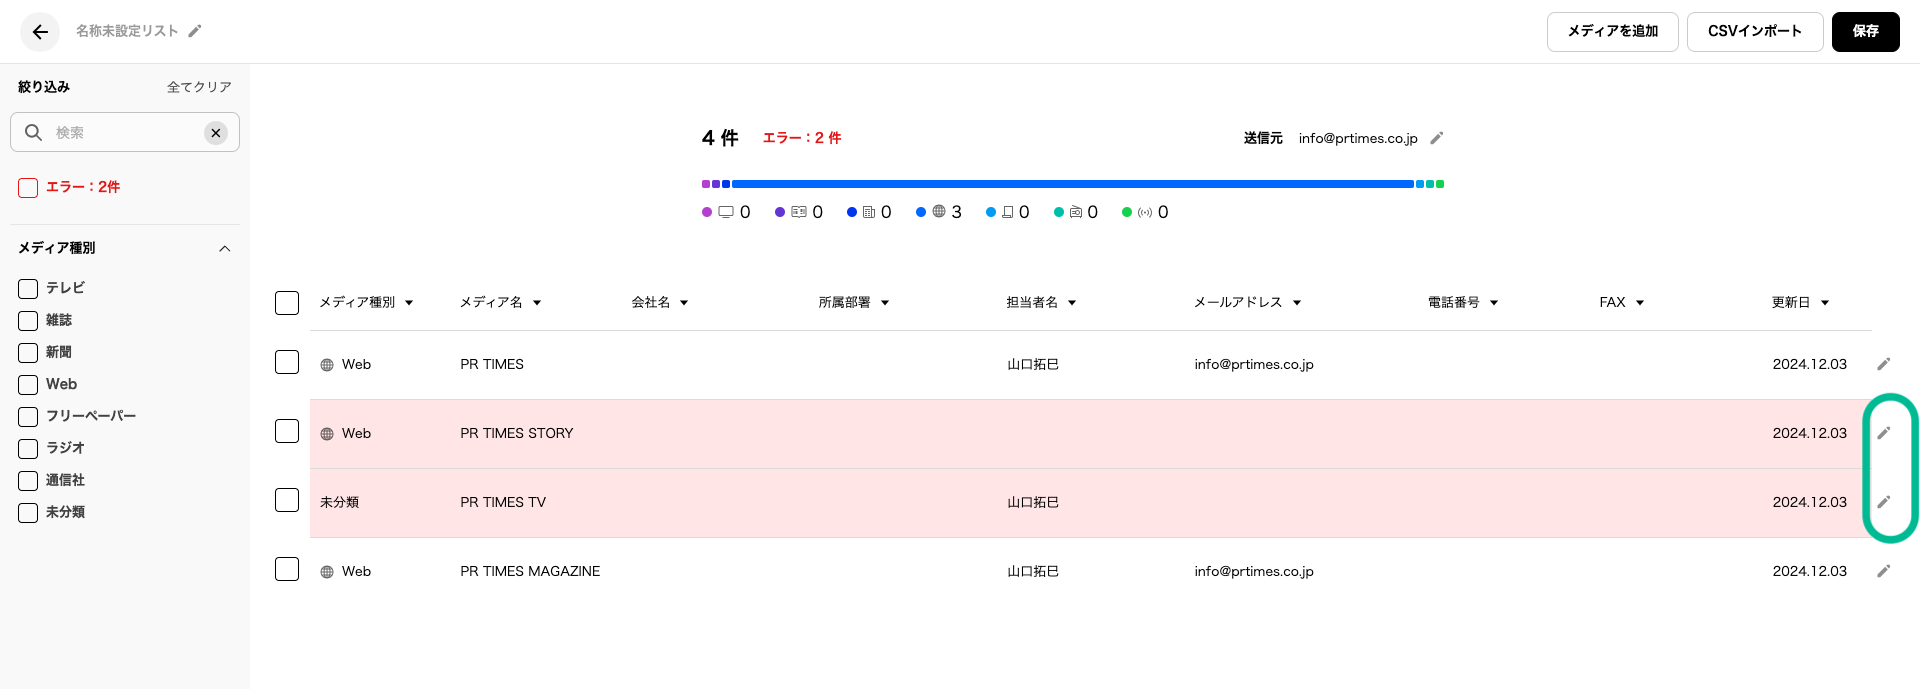This screenshot has height=689, width=1920.
Task: Edit the PR TIMES TV row
Action: click(x=1883, y=502)
